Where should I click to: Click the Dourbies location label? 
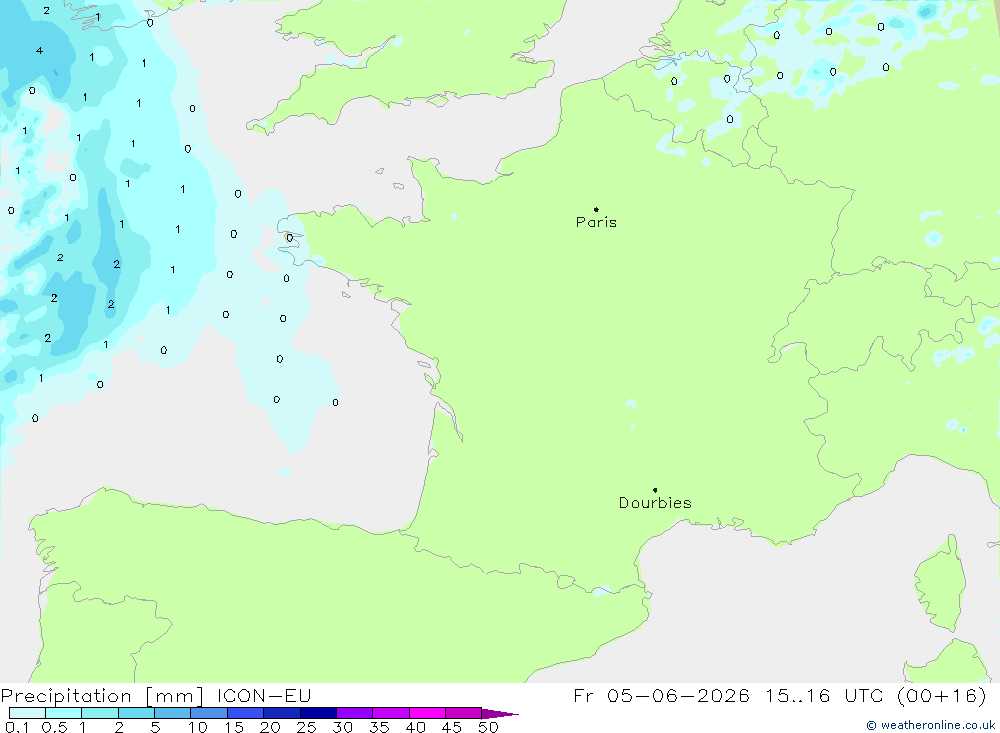coord(655,503)
